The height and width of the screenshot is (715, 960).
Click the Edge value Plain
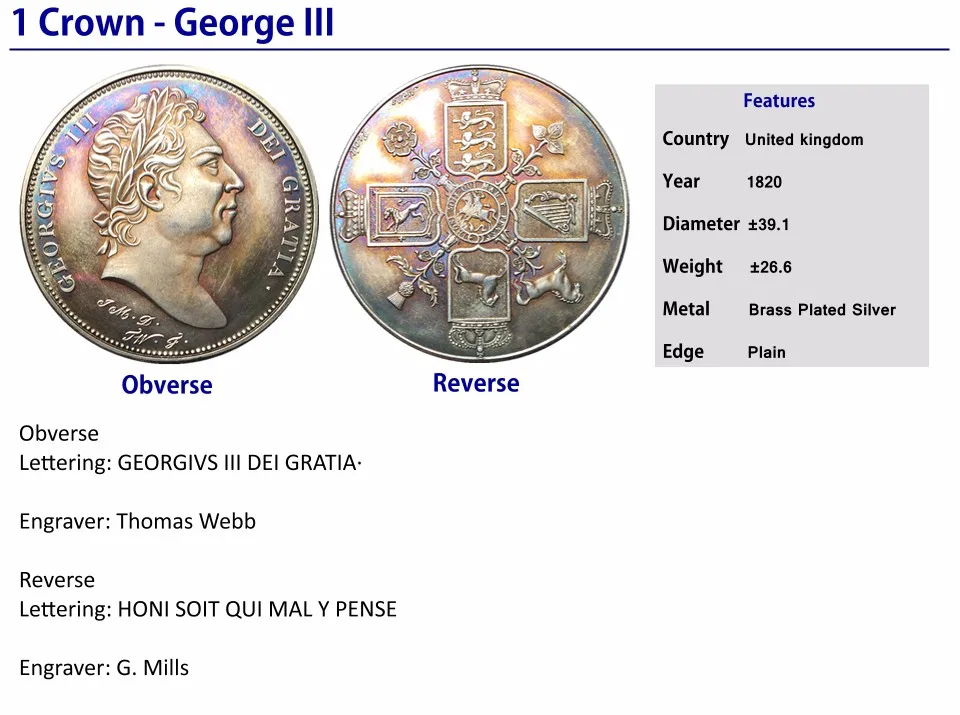pyautogui.click(x=766, y=353)
